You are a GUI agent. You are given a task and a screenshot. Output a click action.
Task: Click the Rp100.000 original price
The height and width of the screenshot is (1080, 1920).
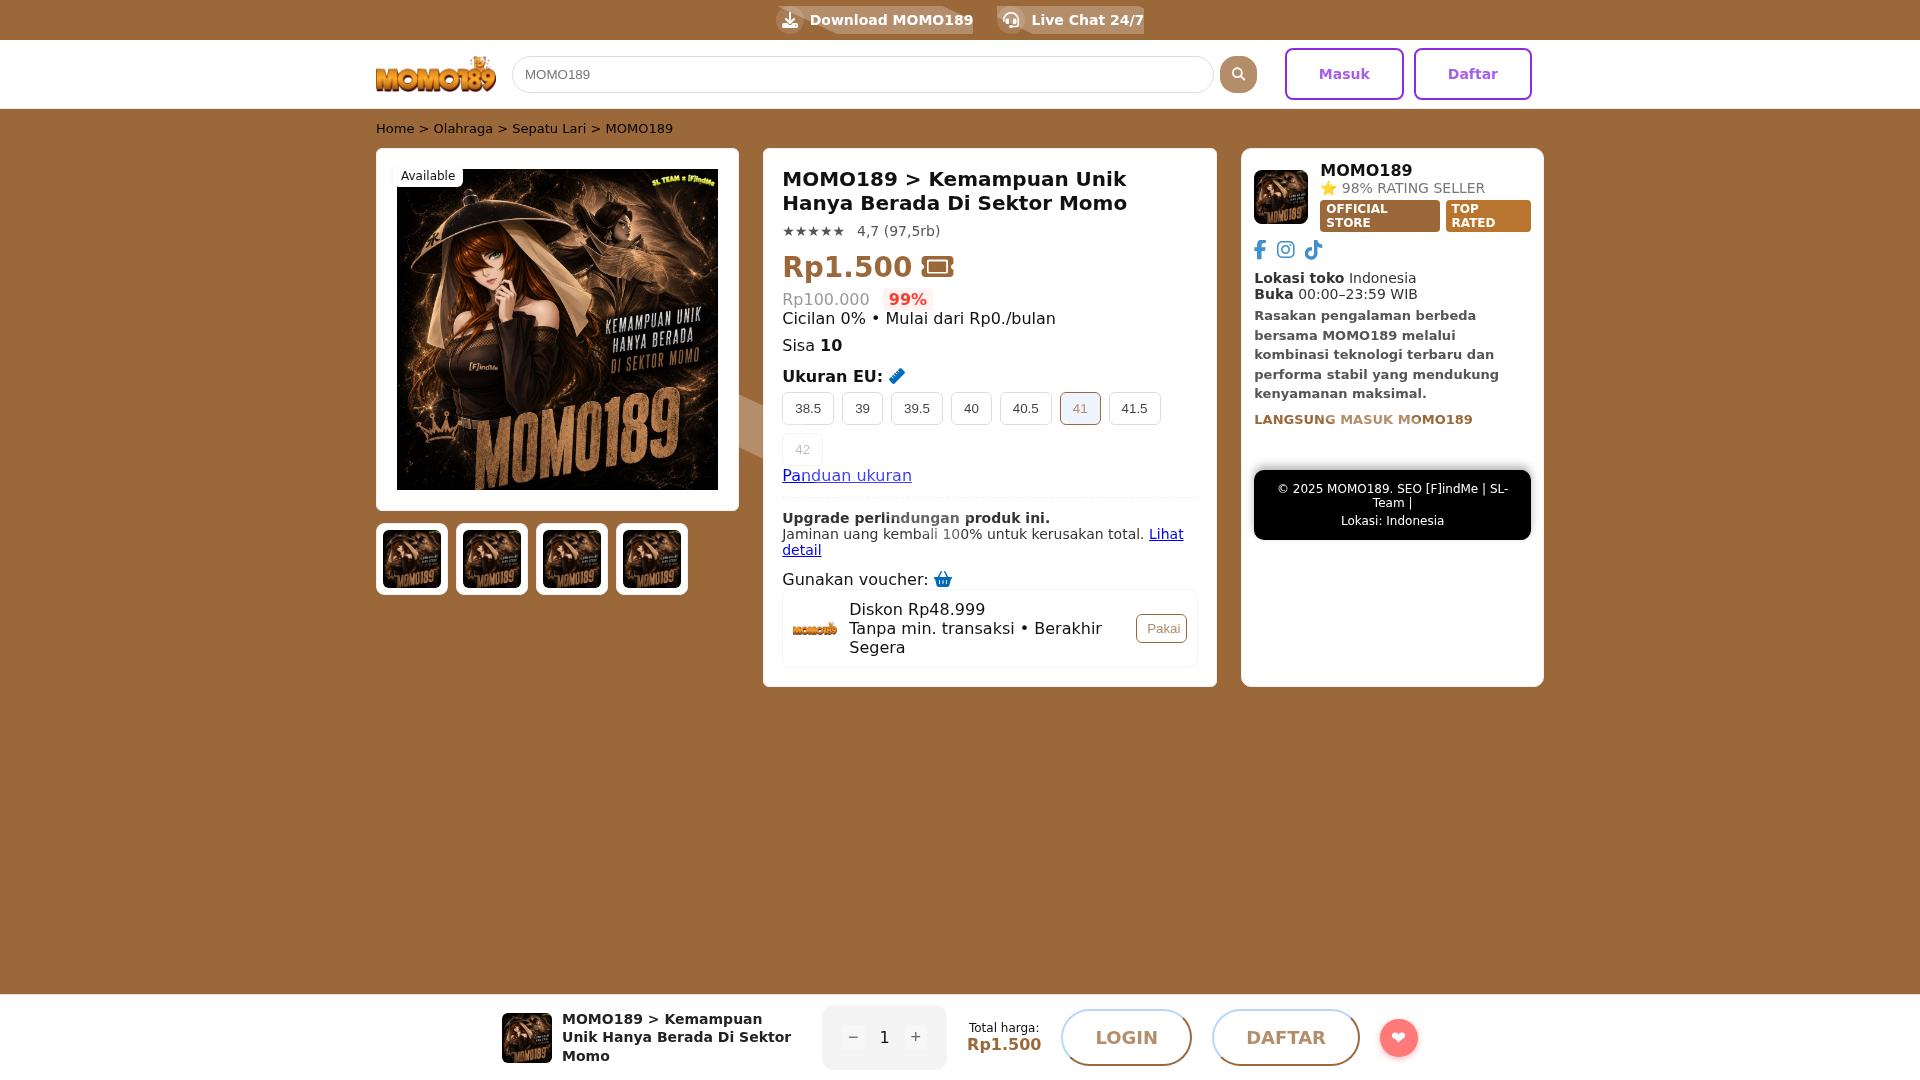(826, 299)
